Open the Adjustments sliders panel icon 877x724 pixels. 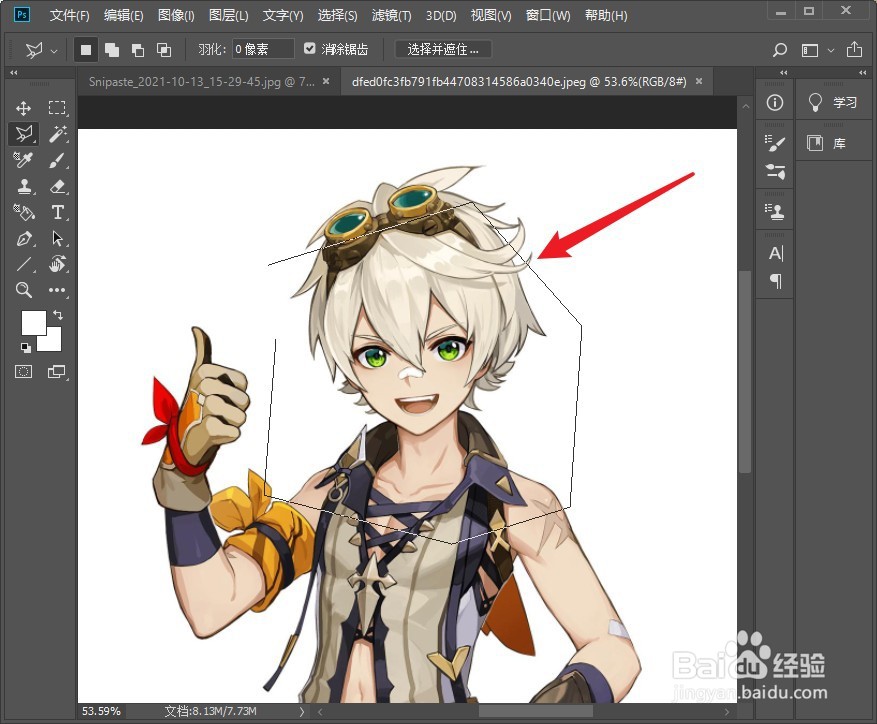point(775,171)
